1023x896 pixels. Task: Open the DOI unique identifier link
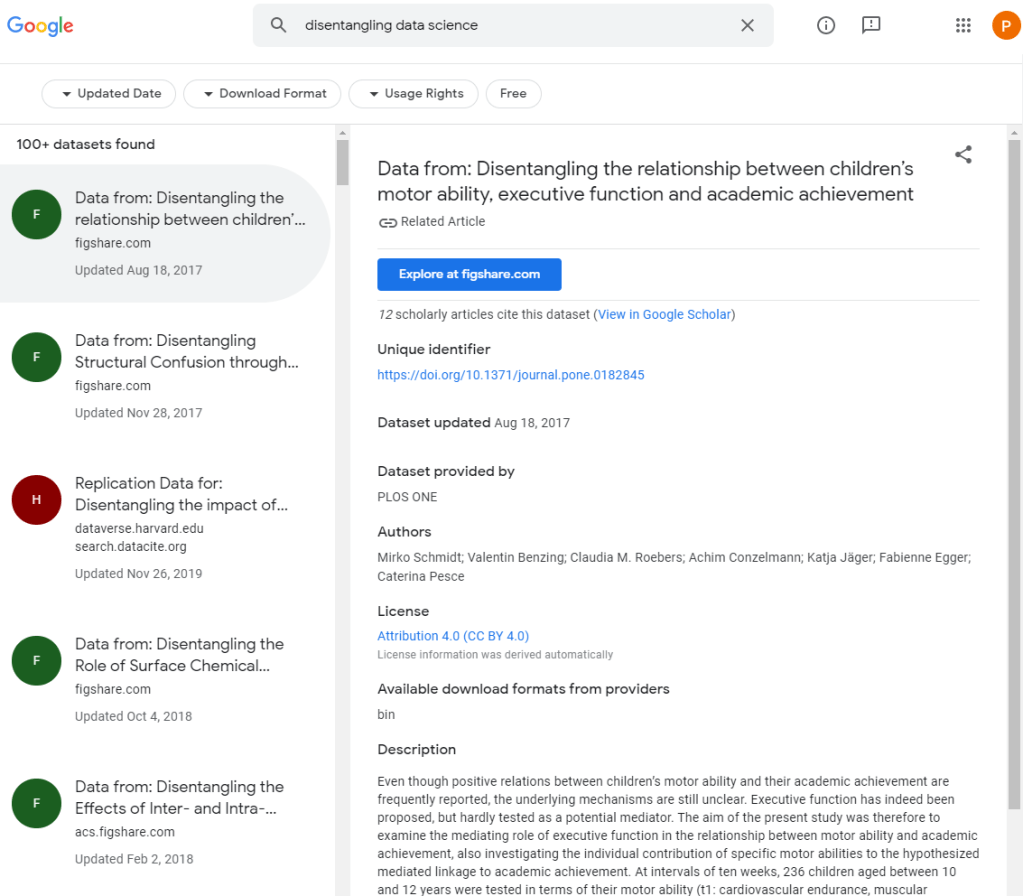[x=510, y=375]
